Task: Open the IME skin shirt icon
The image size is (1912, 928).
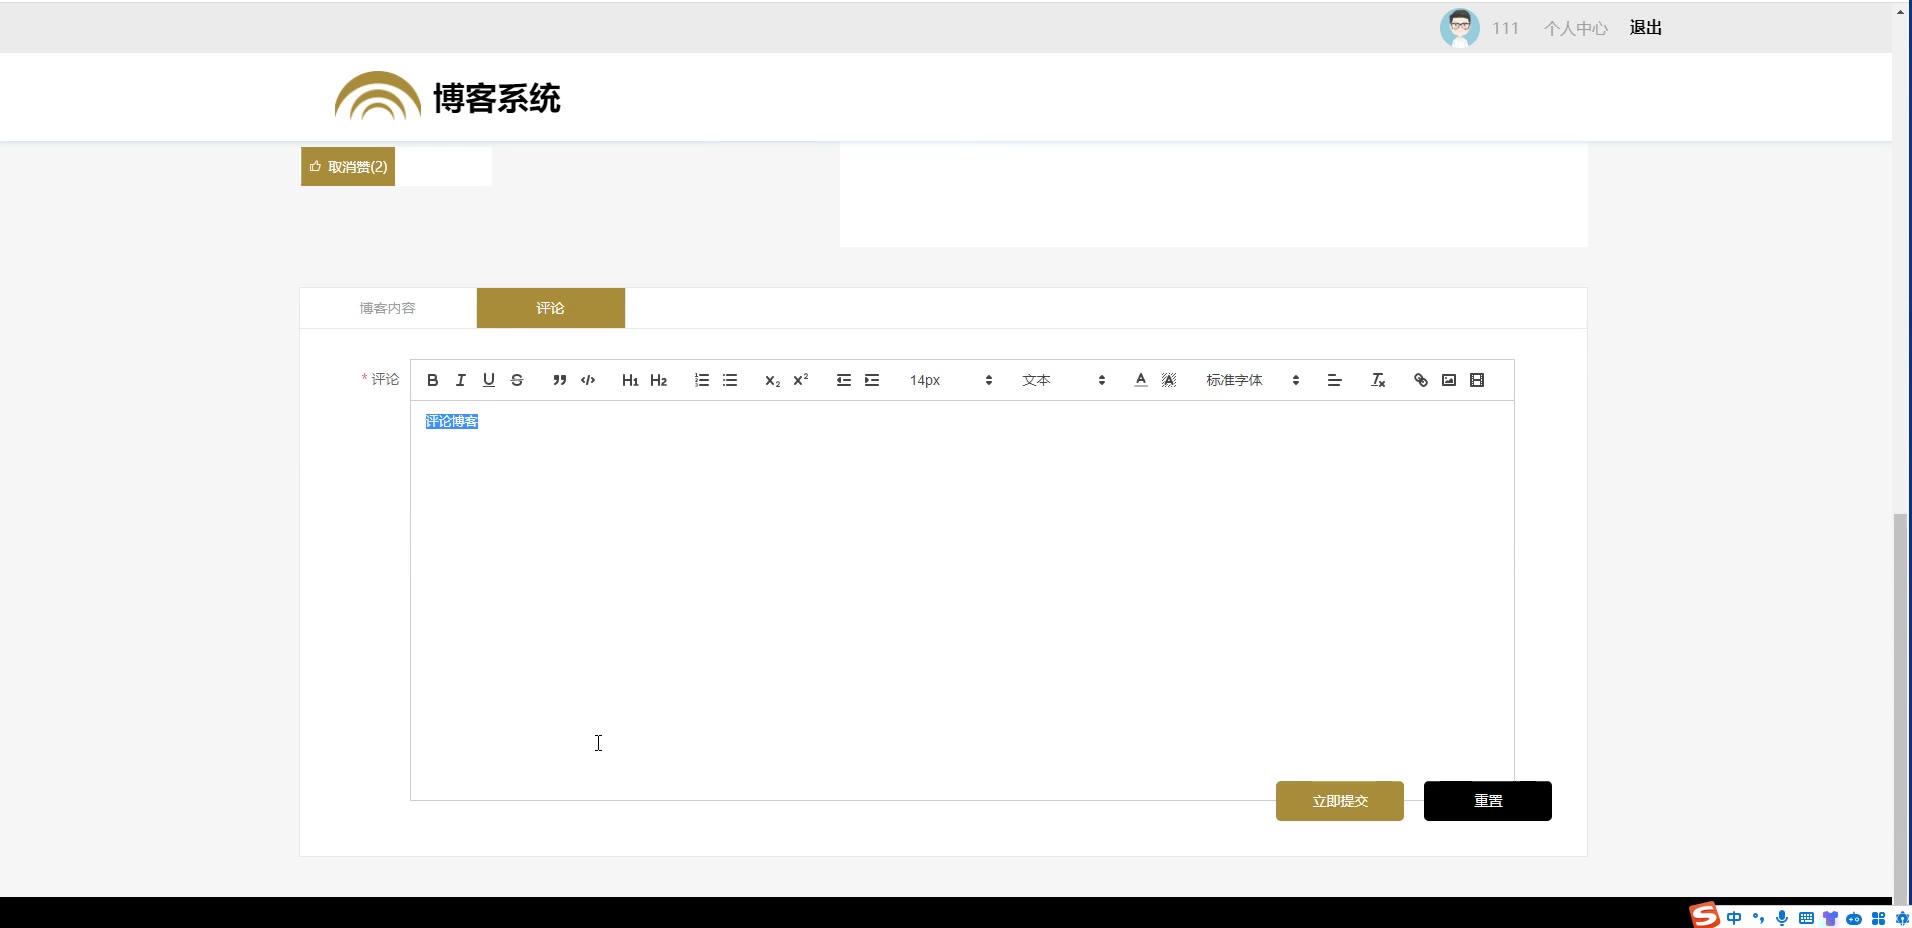Action: click(1830, 918)
